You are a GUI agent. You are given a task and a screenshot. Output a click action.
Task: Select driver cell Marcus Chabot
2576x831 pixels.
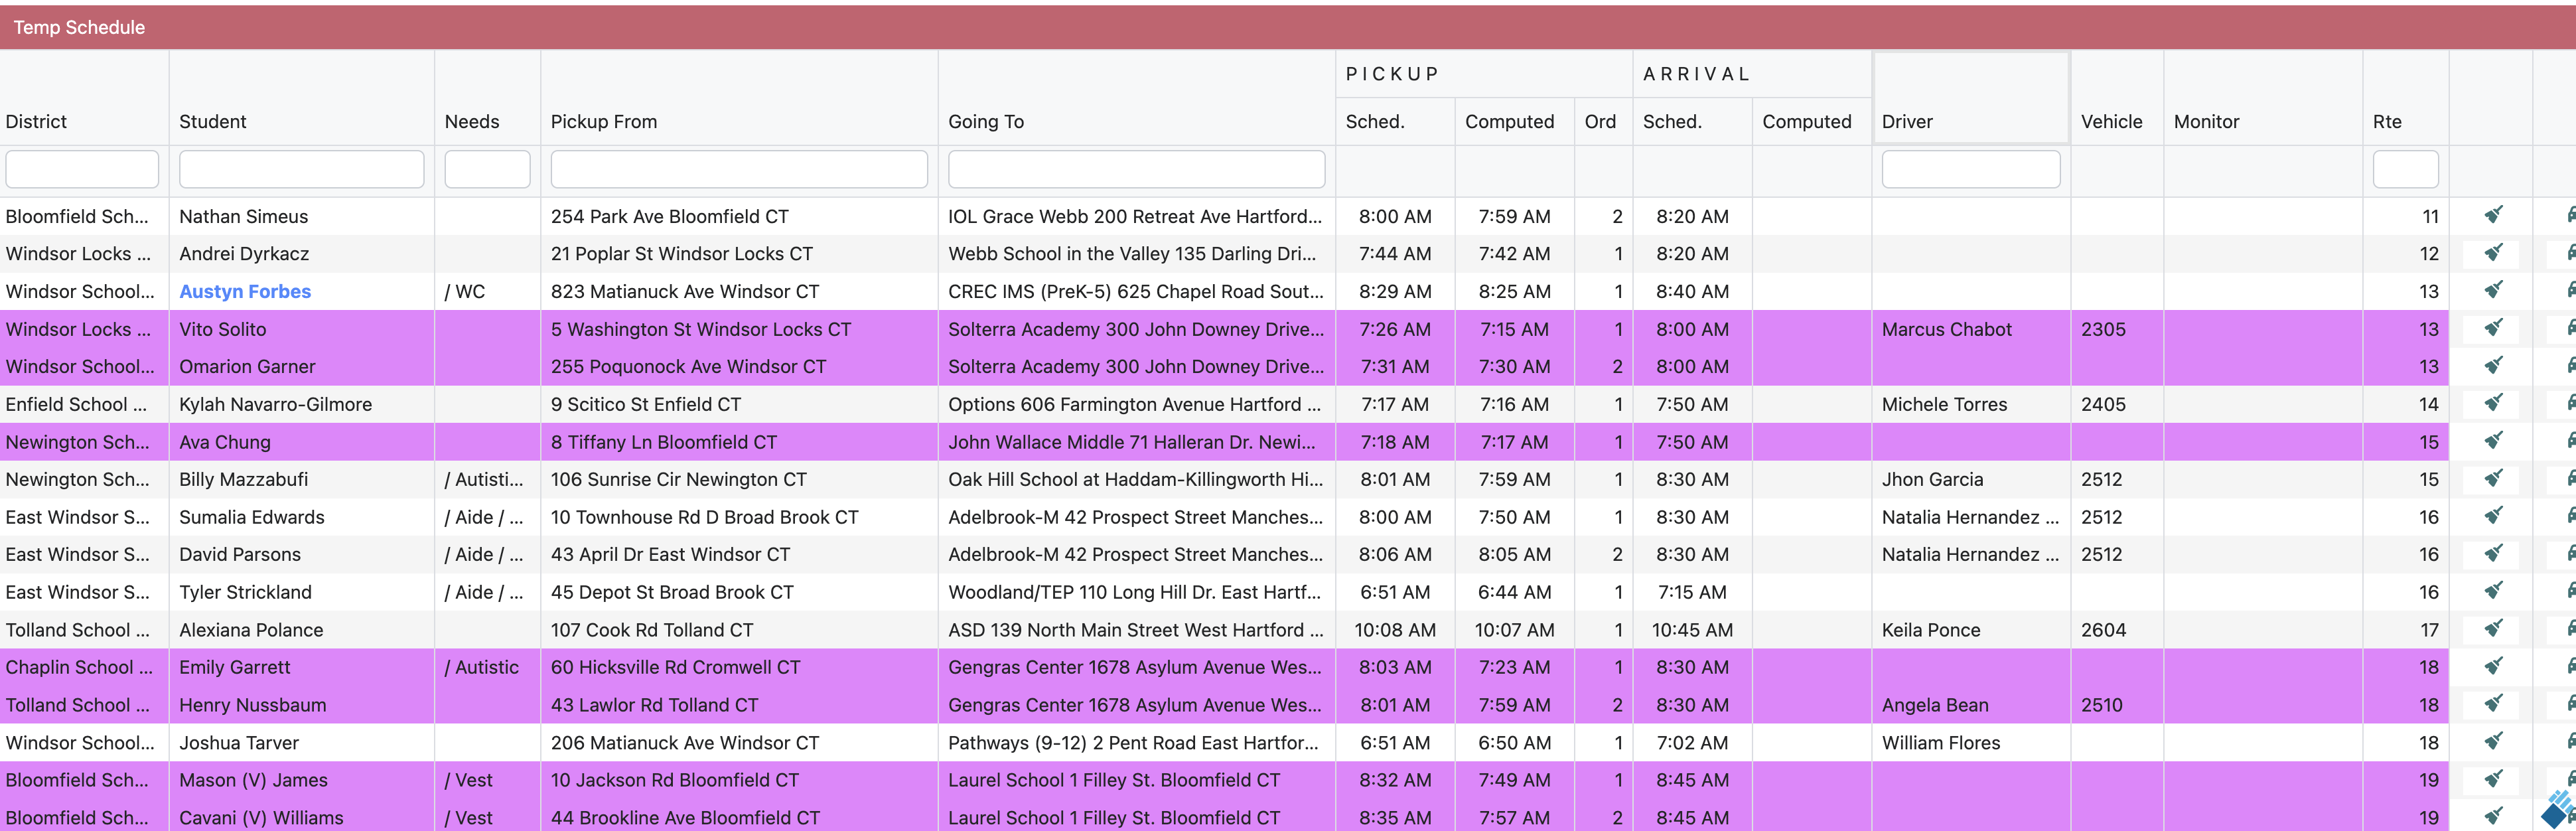(x=1946, y=329)
